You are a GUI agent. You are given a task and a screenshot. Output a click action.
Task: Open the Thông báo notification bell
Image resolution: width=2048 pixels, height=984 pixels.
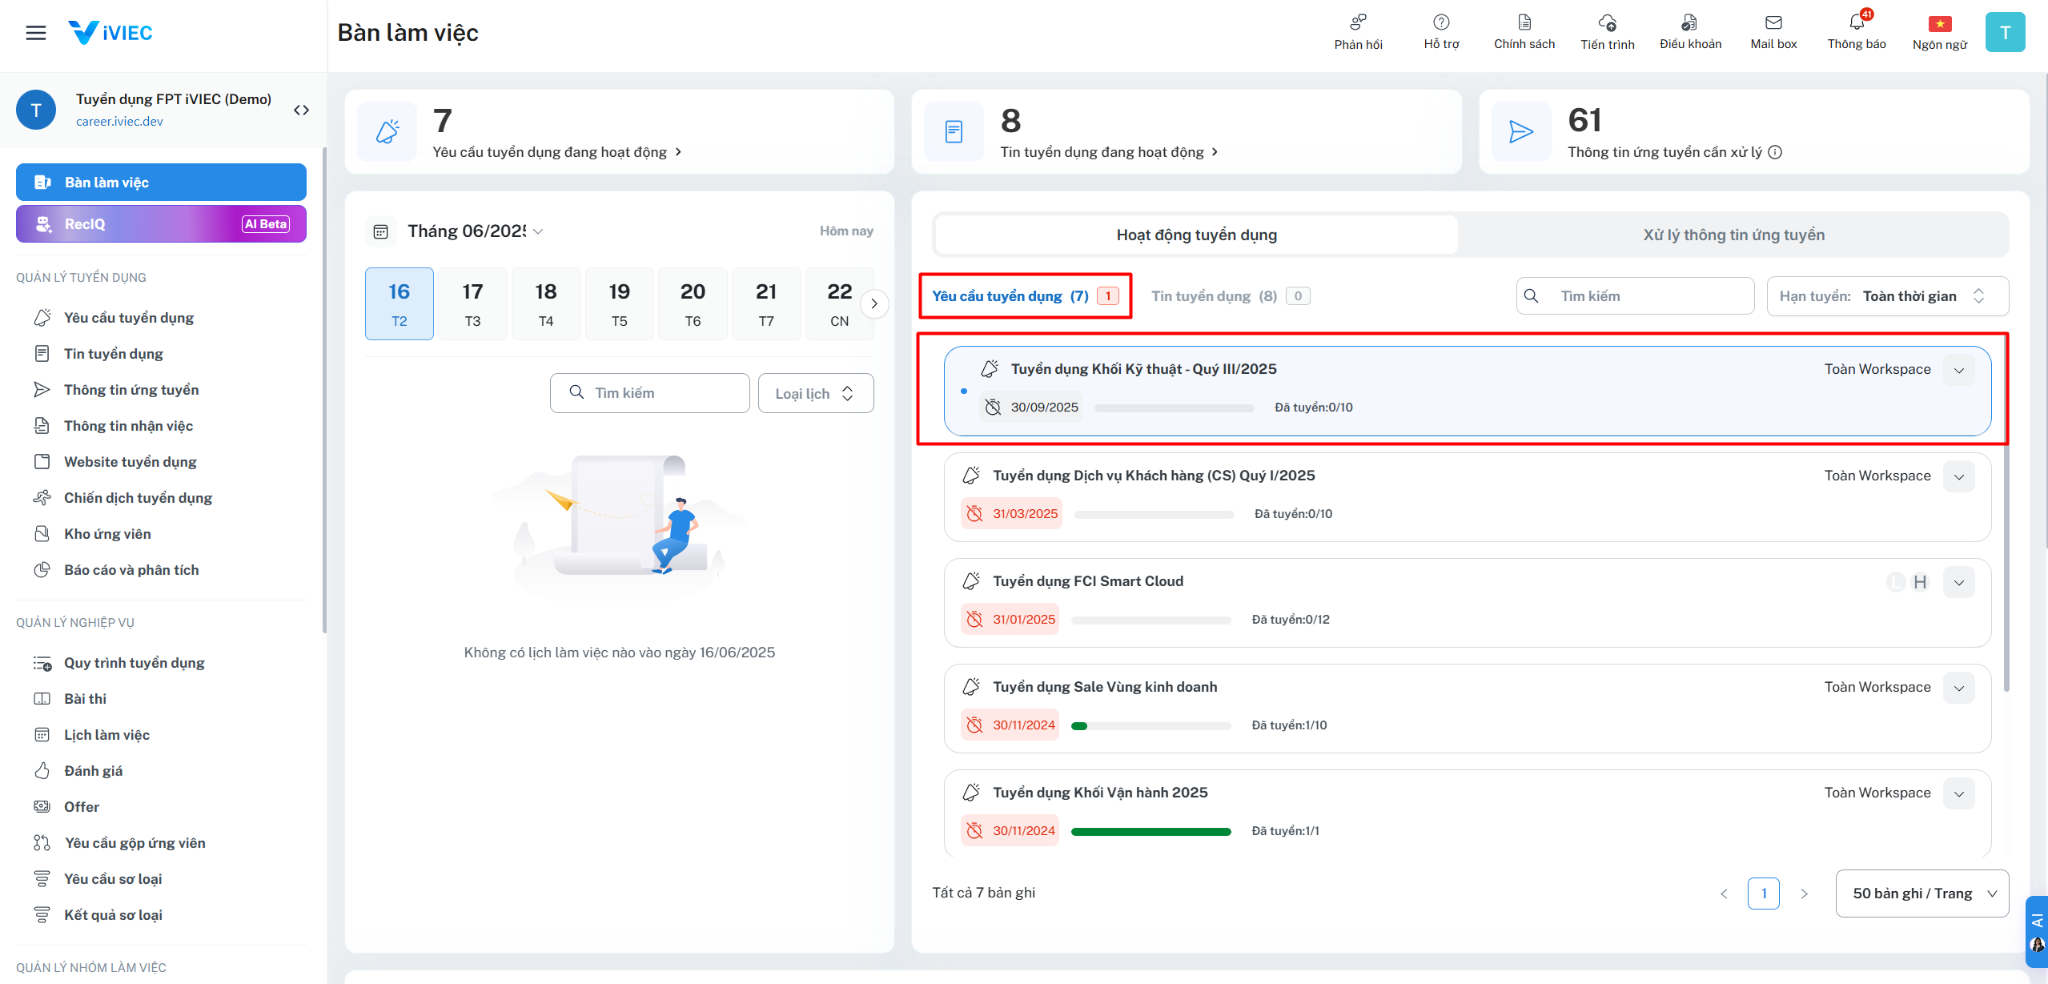click(x=1856, y=24)
